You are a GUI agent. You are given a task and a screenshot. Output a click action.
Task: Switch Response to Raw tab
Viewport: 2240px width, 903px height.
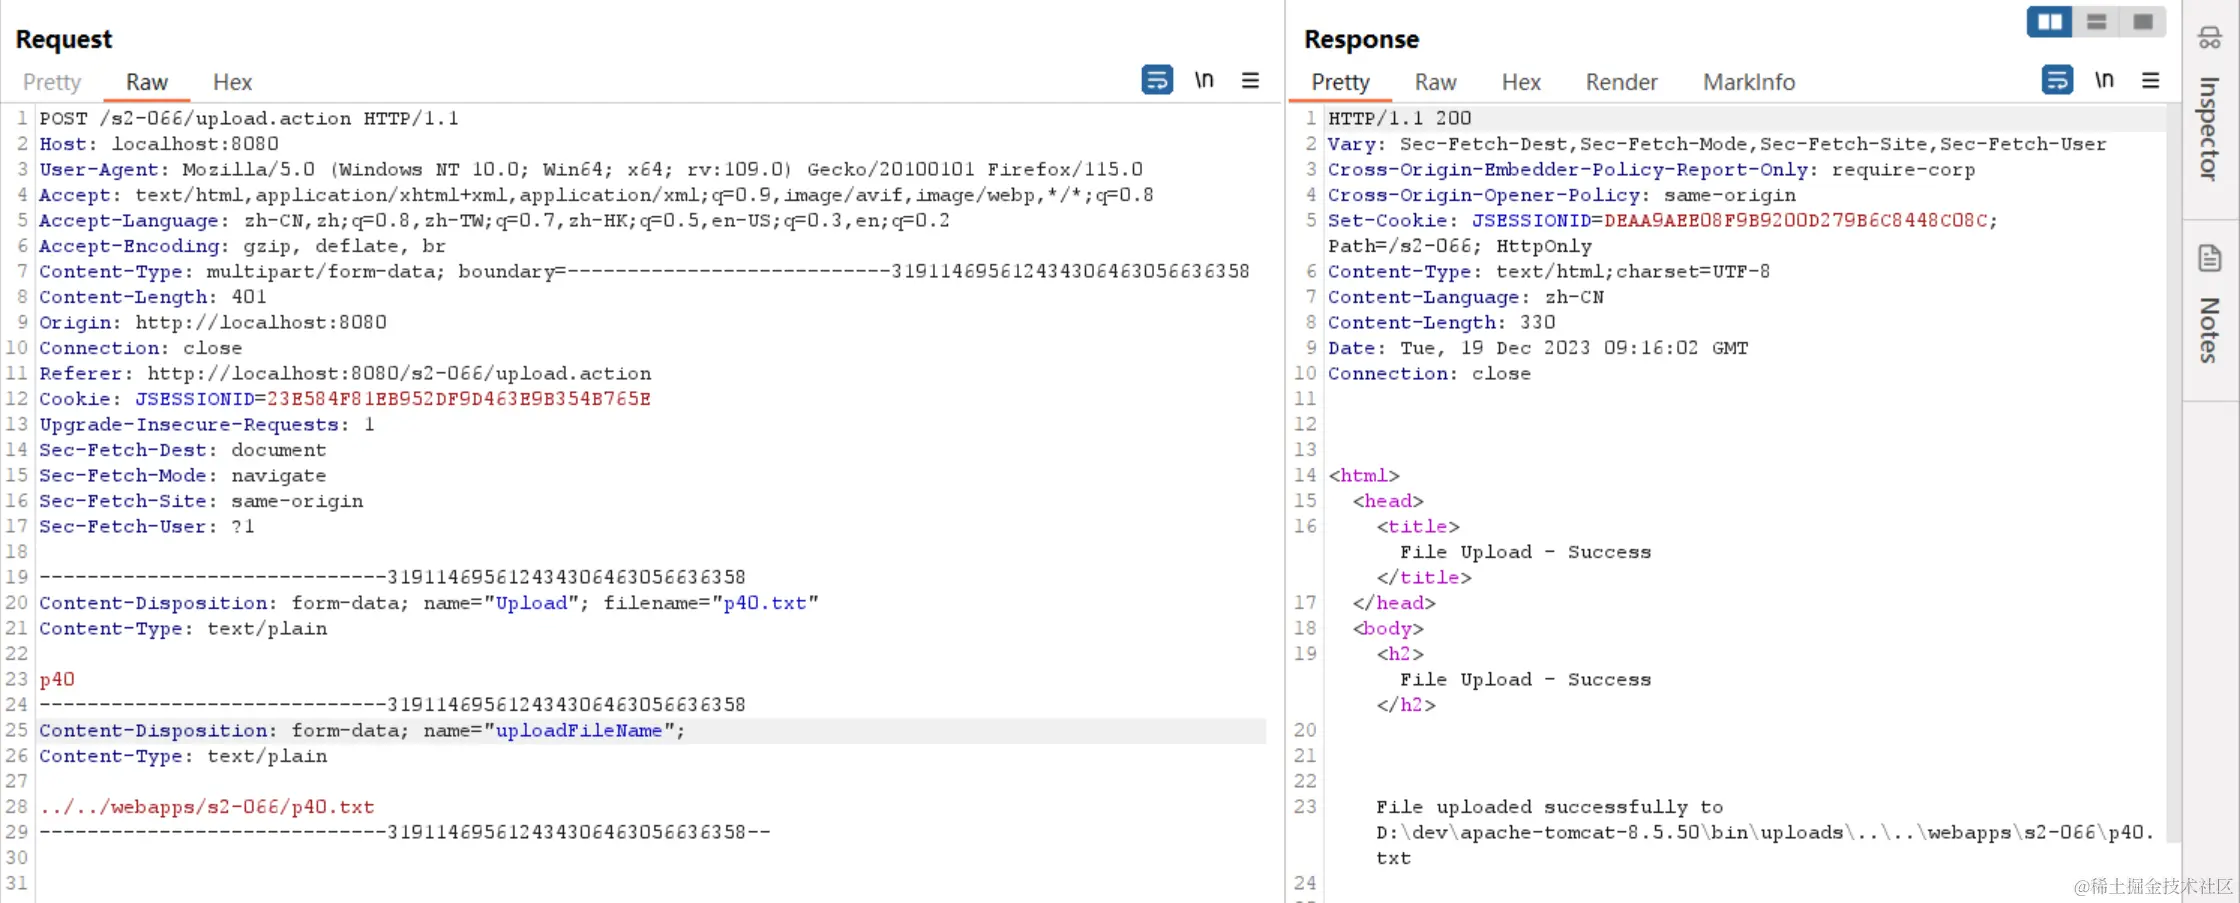1435,82
